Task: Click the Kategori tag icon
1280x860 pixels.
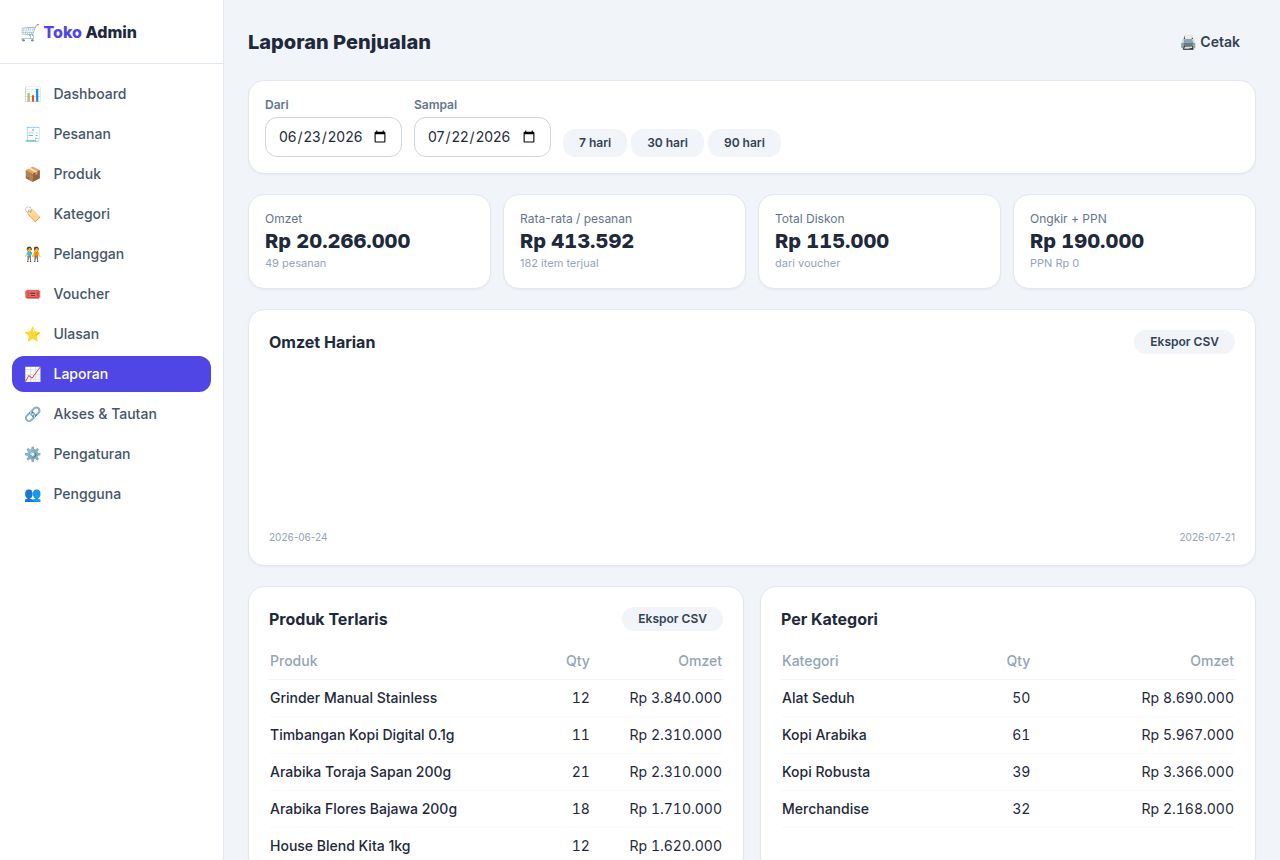Action: [33, 214]
